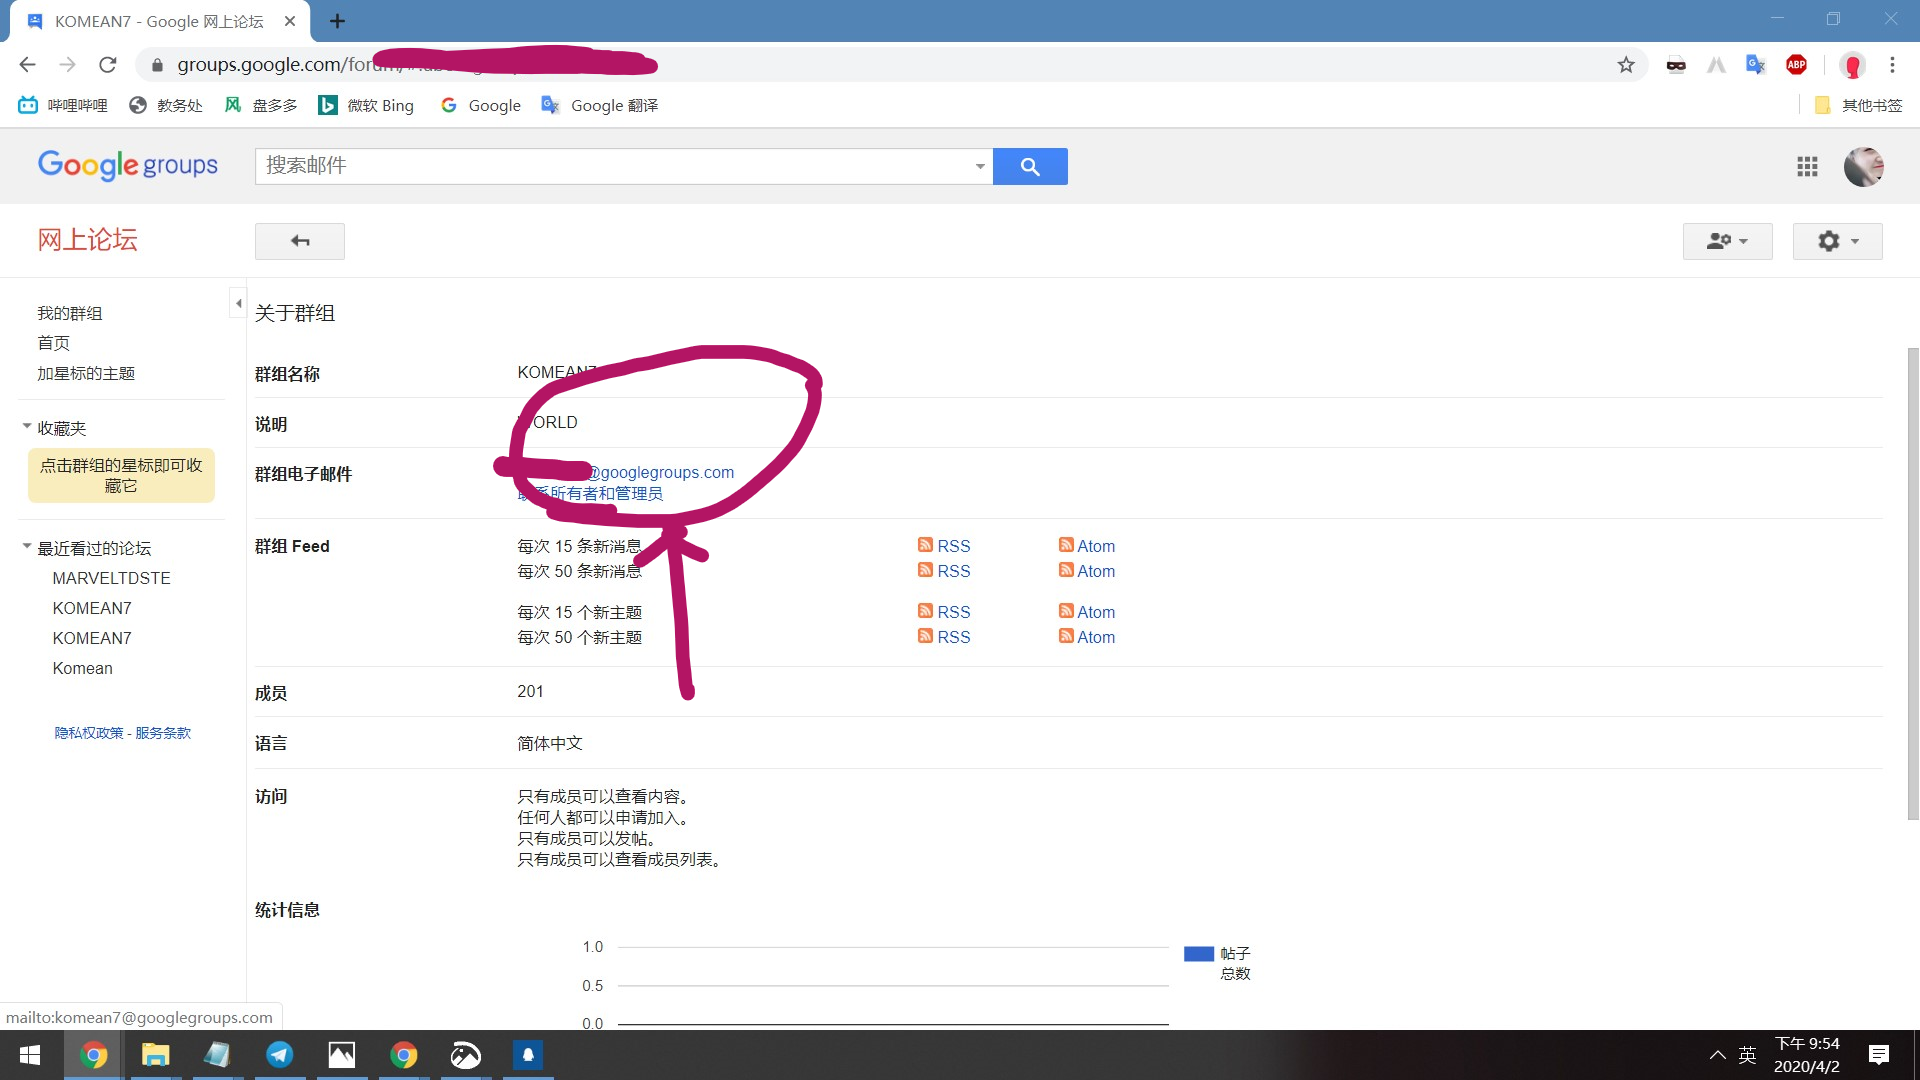Collapse the 收藏夹 section
The width and height of the screenshot is (1920, 1080).
coord(25,425)
